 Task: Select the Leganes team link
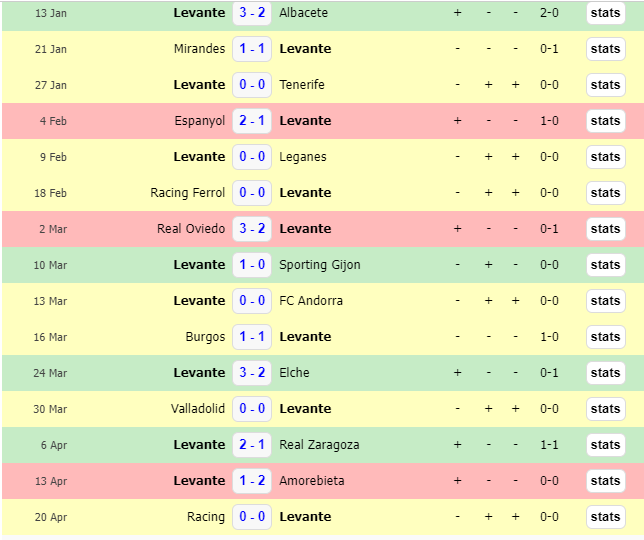(x=303, y=157)
